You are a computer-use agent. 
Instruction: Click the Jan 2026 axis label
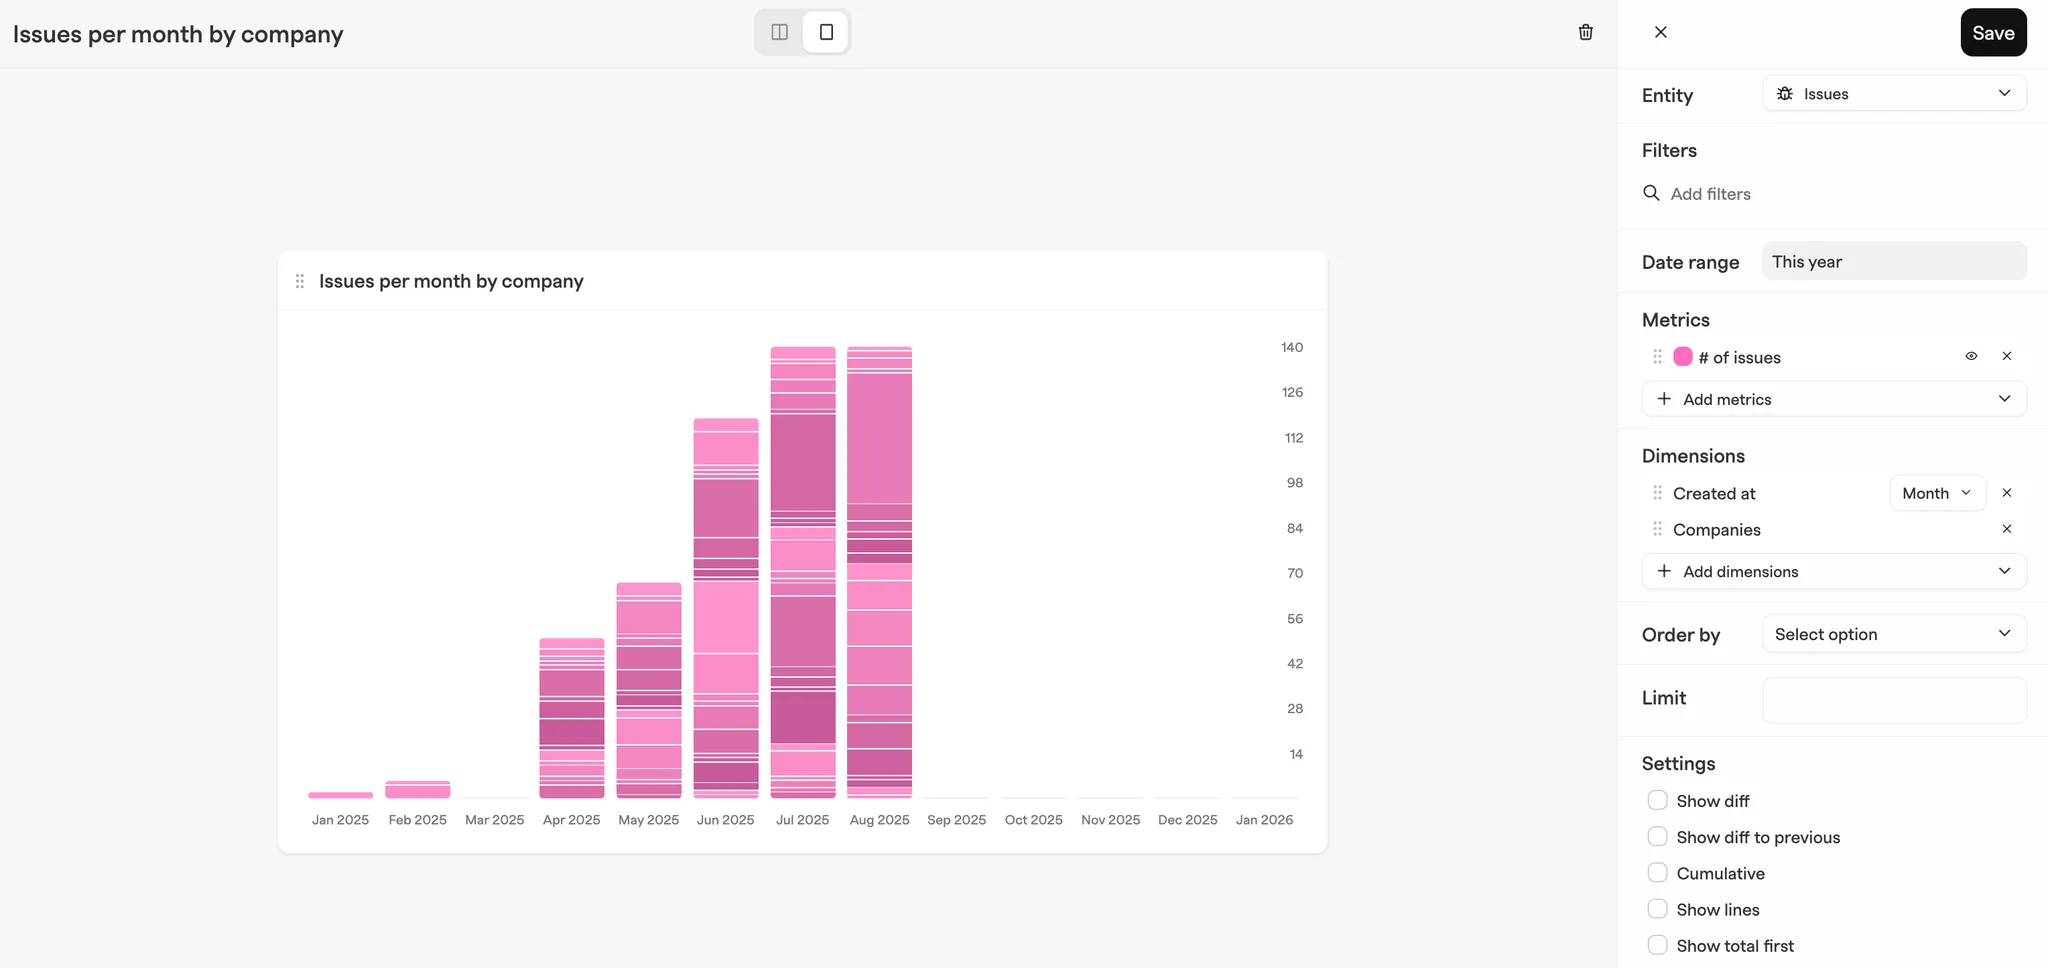click(1264, 820)
